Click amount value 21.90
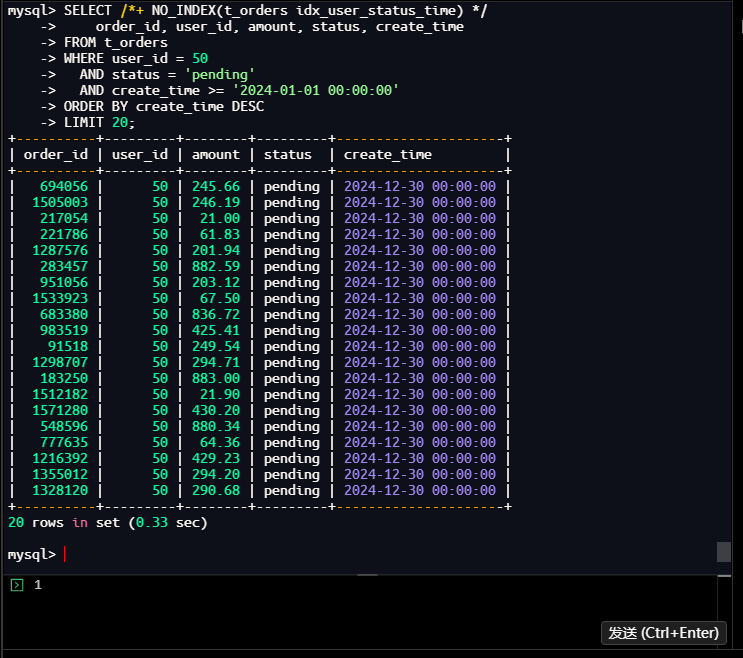Viewport: 743px width, 658px height. [220, 395]
